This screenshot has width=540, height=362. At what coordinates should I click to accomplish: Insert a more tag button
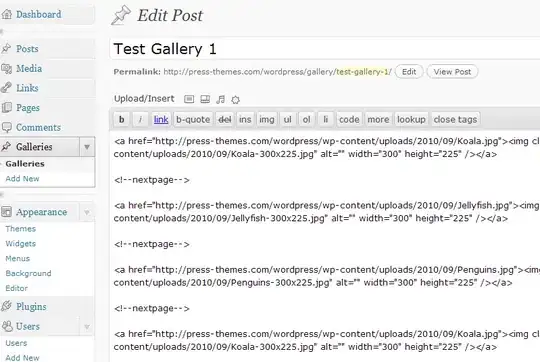coord(378,120)
